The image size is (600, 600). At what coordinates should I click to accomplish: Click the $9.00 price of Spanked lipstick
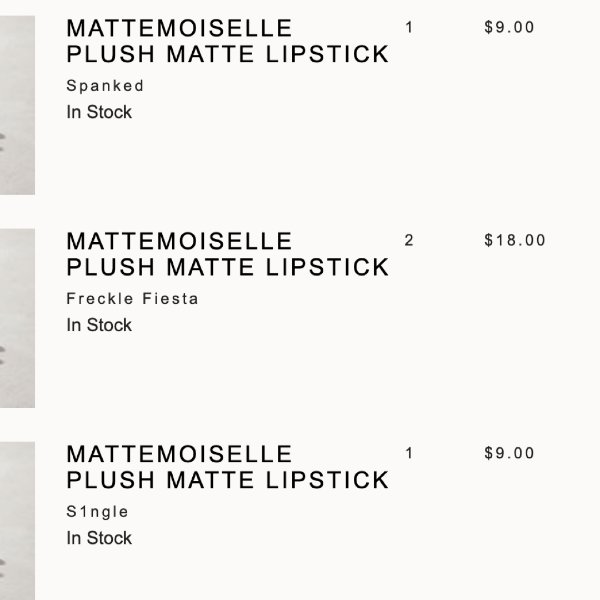tap(509, 28)
